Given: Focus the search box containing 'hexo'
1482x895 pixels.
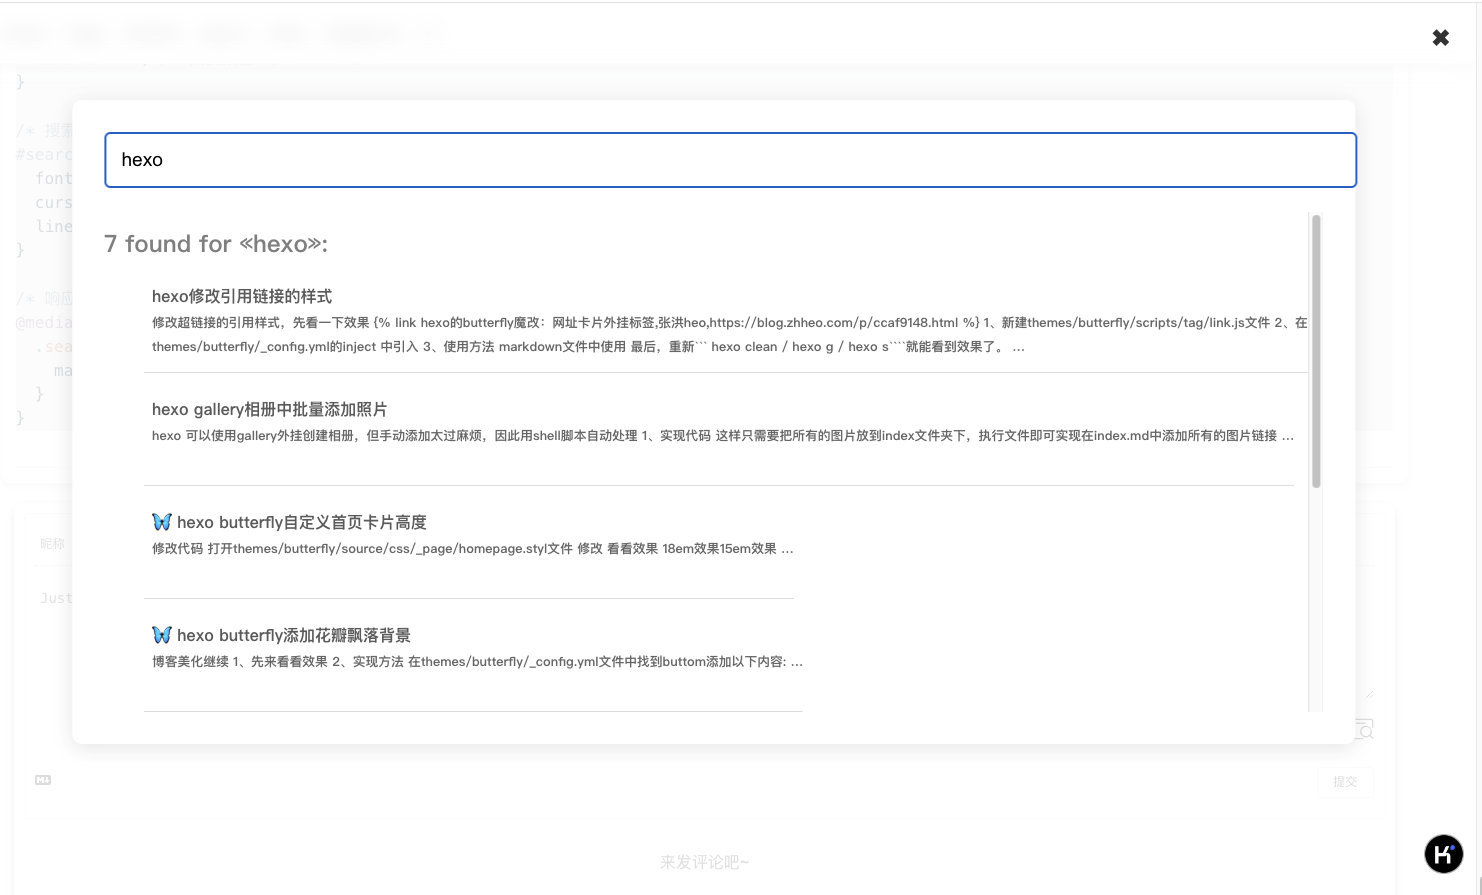Looking at the screenshot, I should point(730,160).
